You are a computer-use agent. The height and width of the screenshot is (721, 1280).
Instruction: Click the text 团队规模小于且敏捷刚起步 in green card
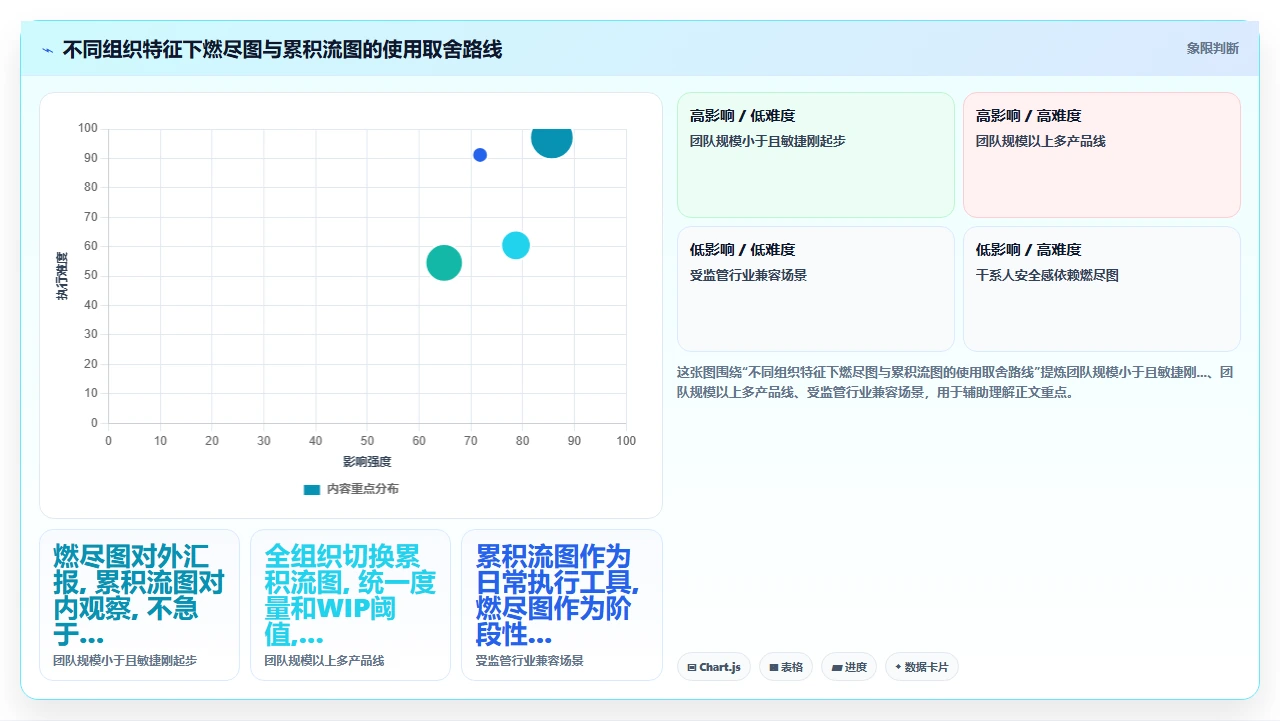[768, 141]
